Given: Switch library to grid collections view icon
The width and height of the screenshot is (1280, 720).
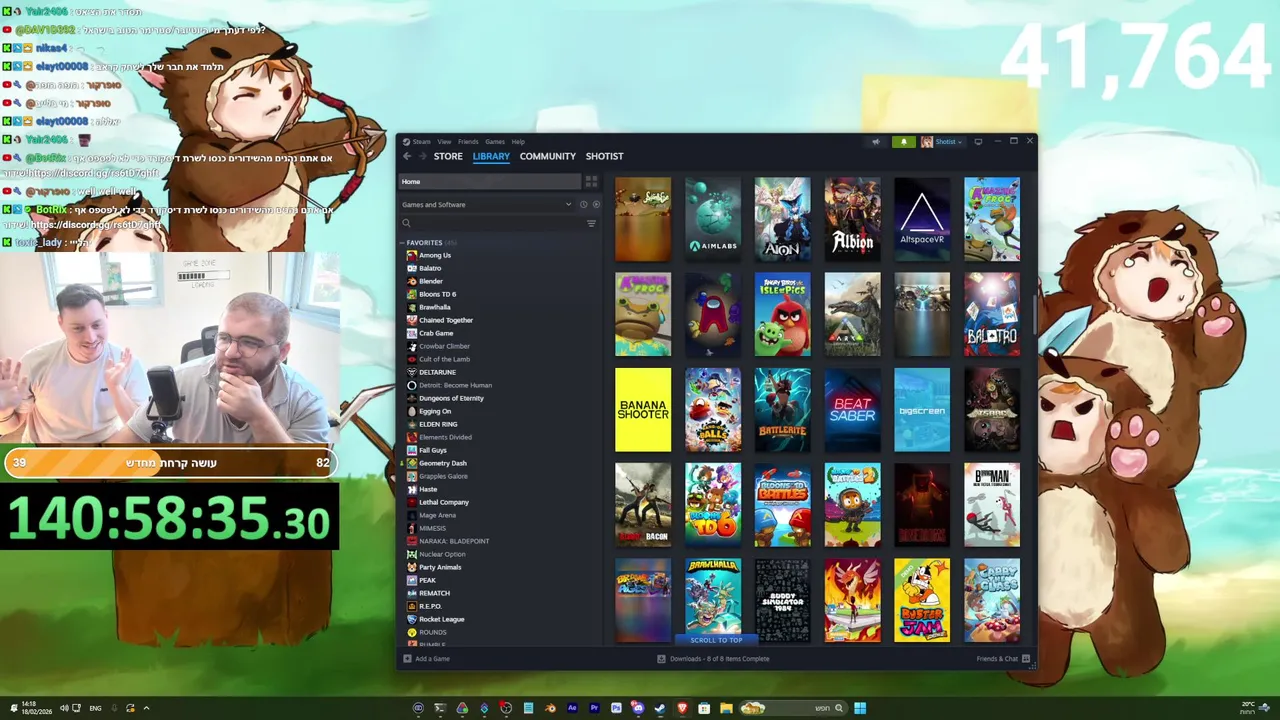Looking at the screenshot, I should [x=591, y=181].
